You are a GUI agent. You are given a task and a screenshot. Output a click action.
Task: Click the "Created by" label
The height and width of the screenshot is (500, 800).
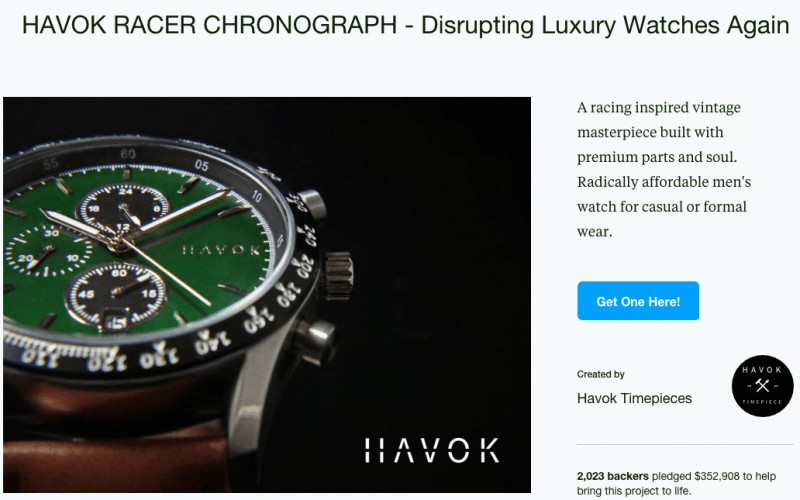click(x=601, y=374)
